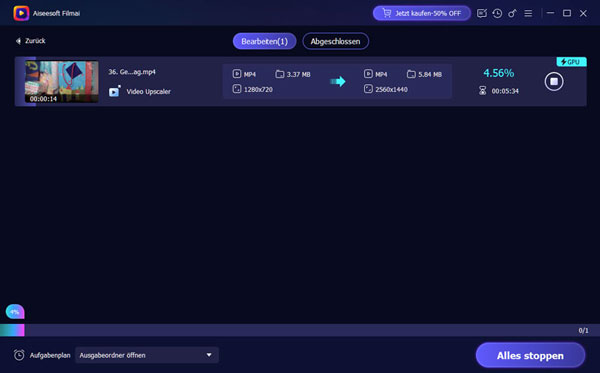Click the output size folder icon at 5.84 MB

tap(411, 74)
